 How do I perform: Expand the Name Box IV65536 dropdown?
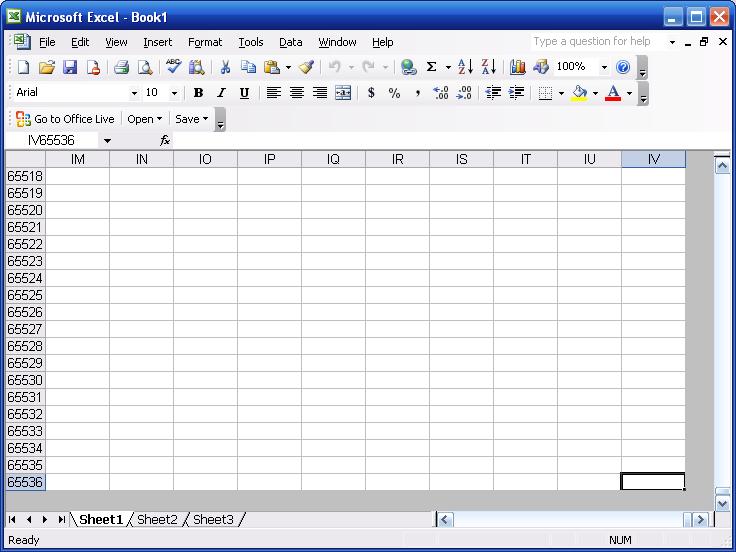(107, 140)
